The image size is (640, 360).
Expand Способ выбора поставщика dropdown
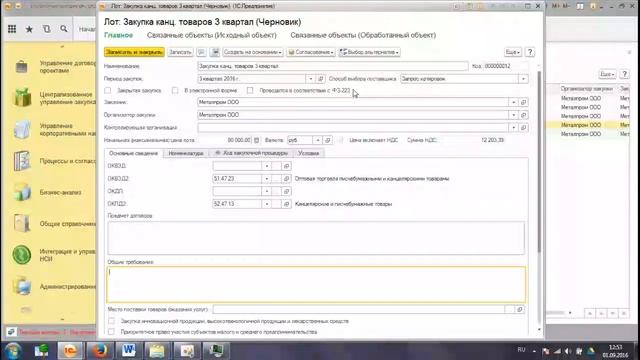(523, 79)
